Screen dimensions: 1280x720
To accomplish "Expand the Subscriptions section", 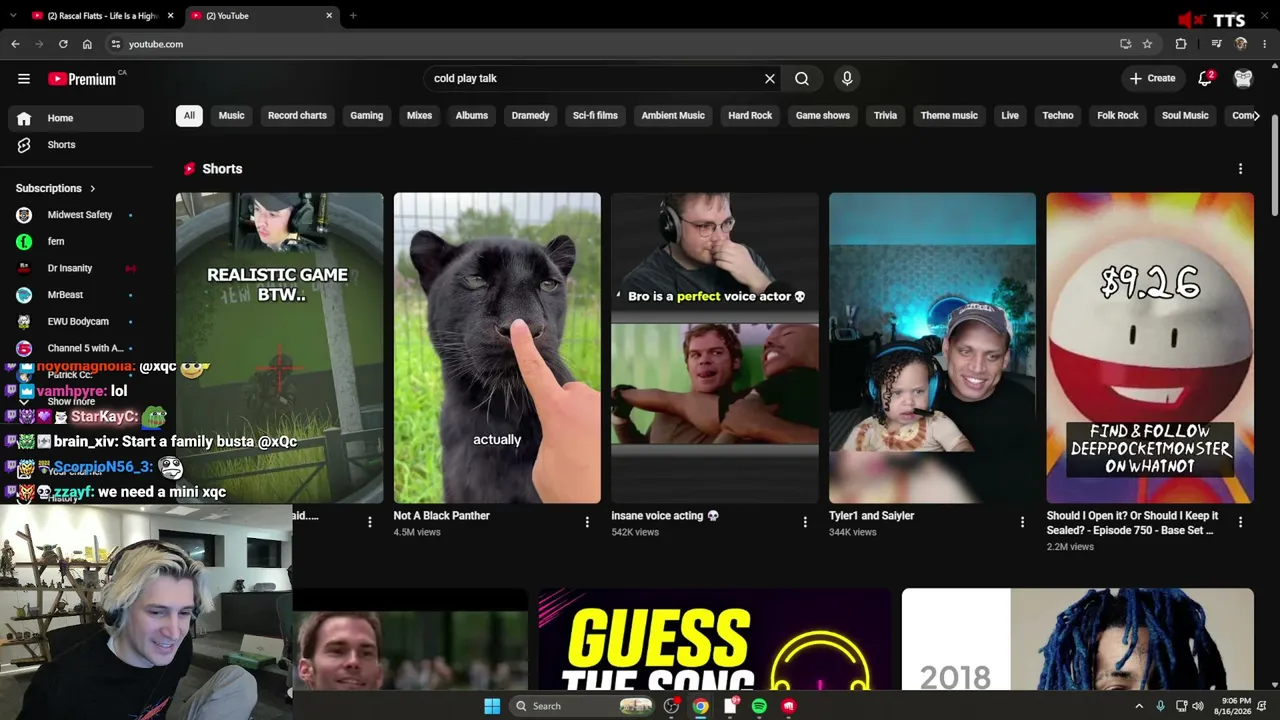I will [56, 188].
